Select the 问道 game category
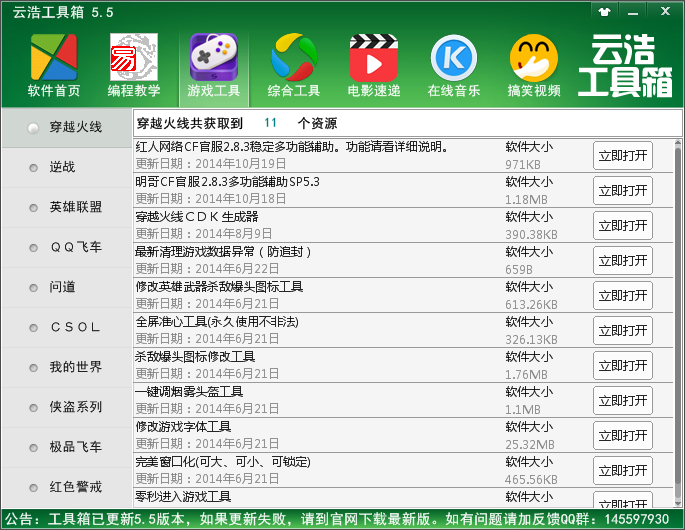 [x=67, y=288]
